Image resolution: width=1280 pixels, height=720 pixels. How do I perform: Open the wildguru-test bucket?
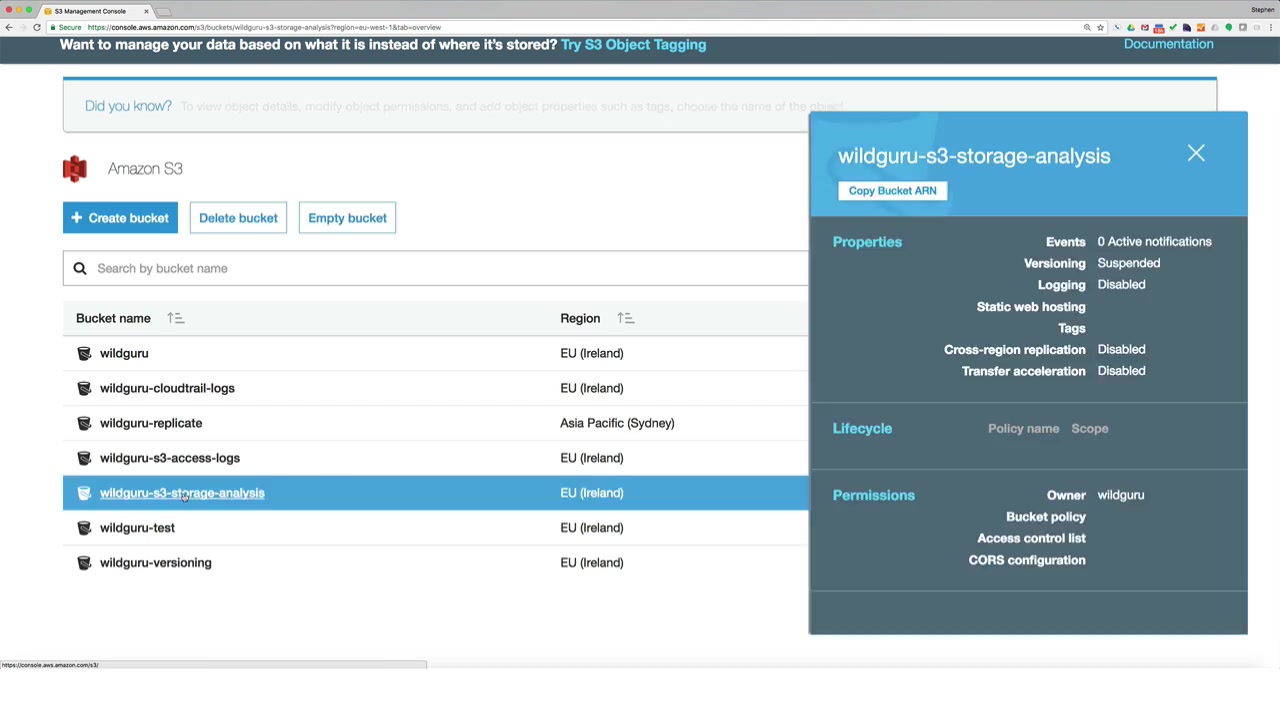click(137, 528)
